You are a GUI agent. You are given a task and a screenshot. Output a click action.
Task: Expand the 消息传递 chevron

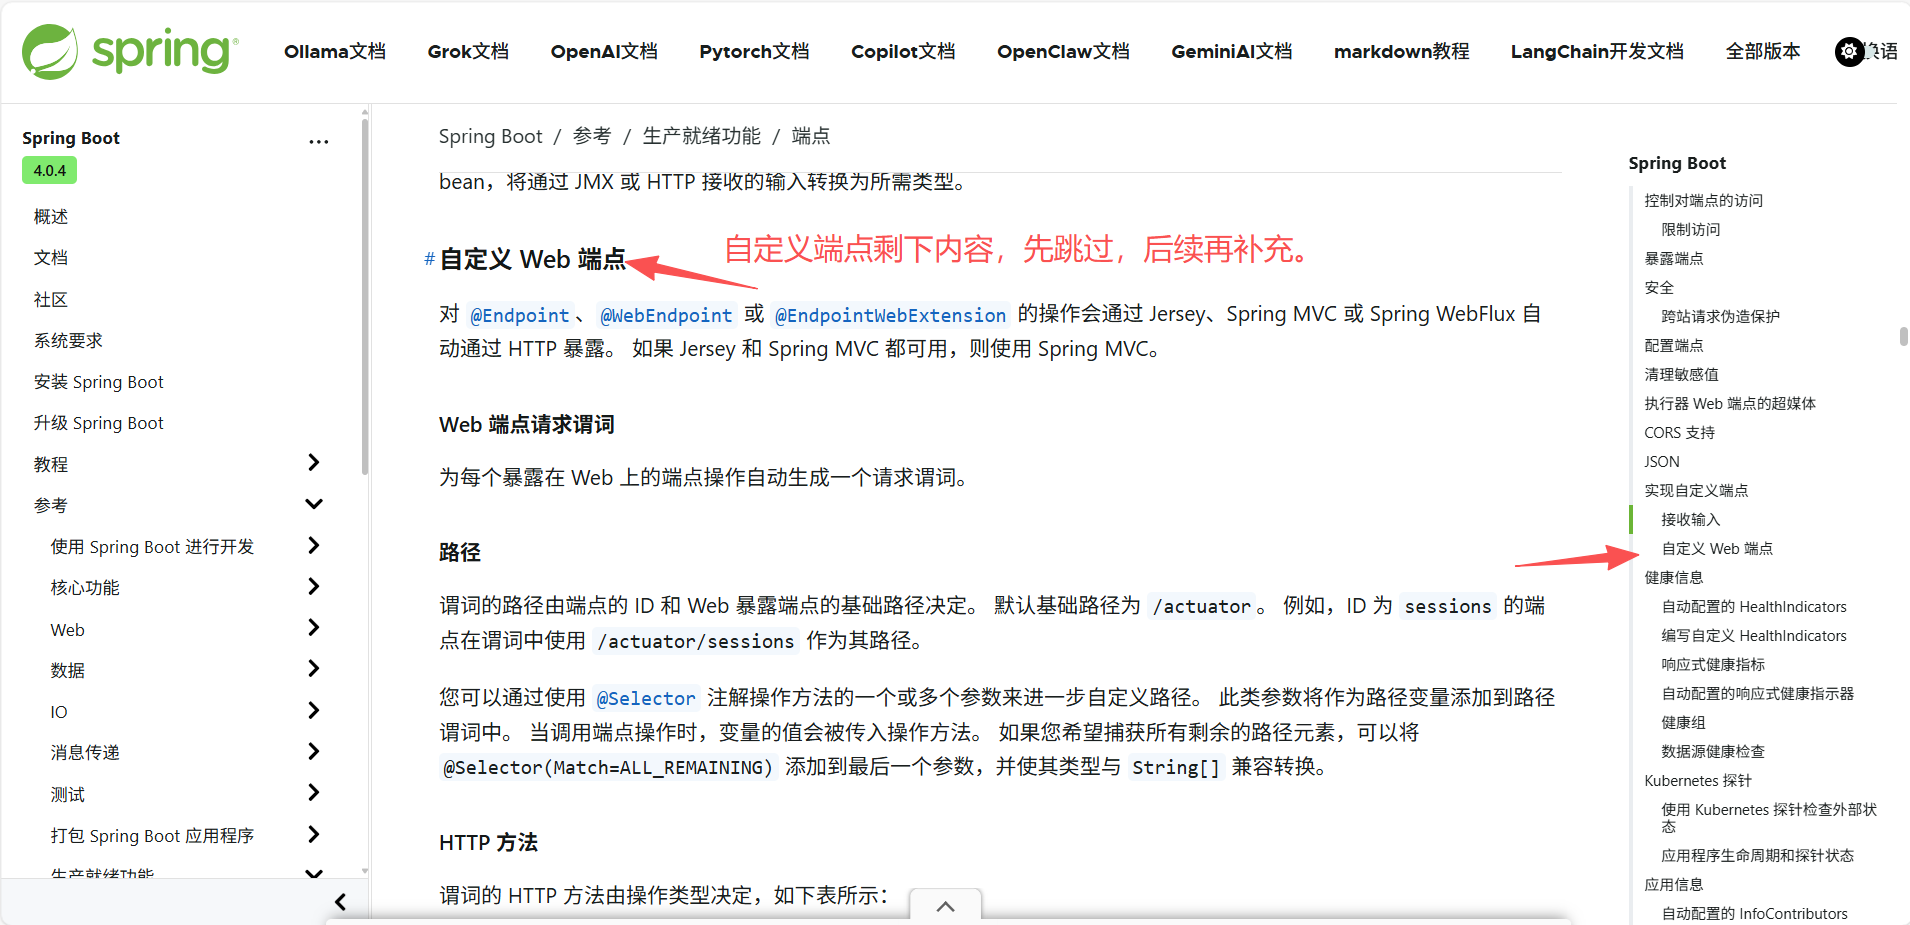point(314,751)
